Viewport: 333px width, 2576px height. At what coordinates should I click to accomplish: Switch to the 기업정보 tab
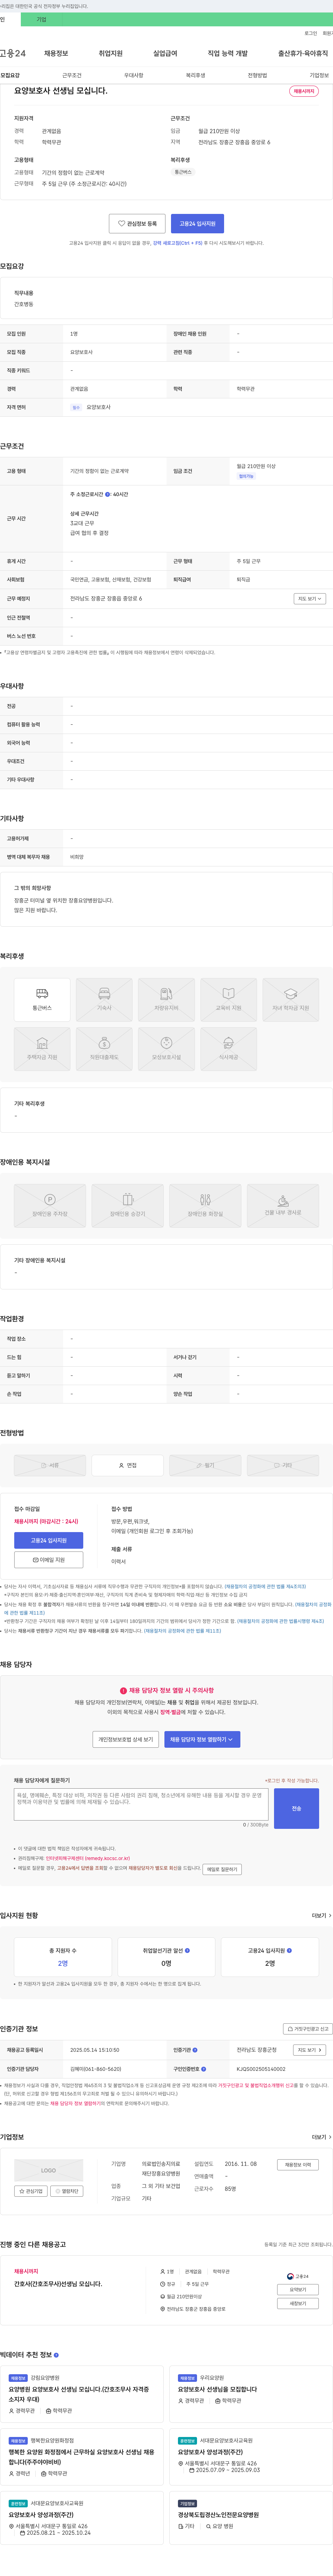[x=319, y=75]
